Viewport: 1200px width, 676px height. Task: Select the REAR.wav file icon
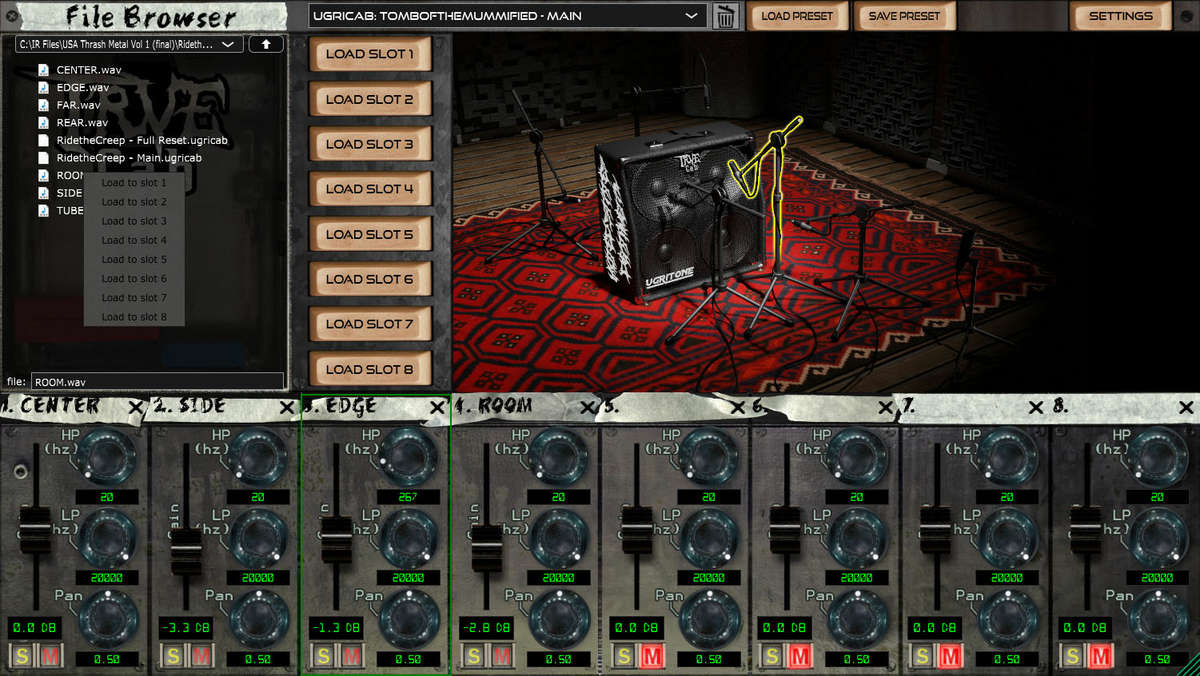pos(44,123)
